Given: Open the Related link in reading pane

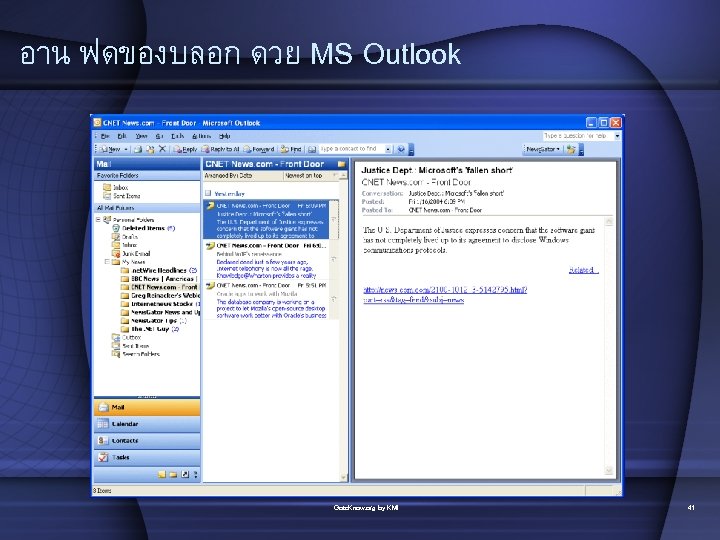Looking at the screenshot, I should (x=583, y=270).
